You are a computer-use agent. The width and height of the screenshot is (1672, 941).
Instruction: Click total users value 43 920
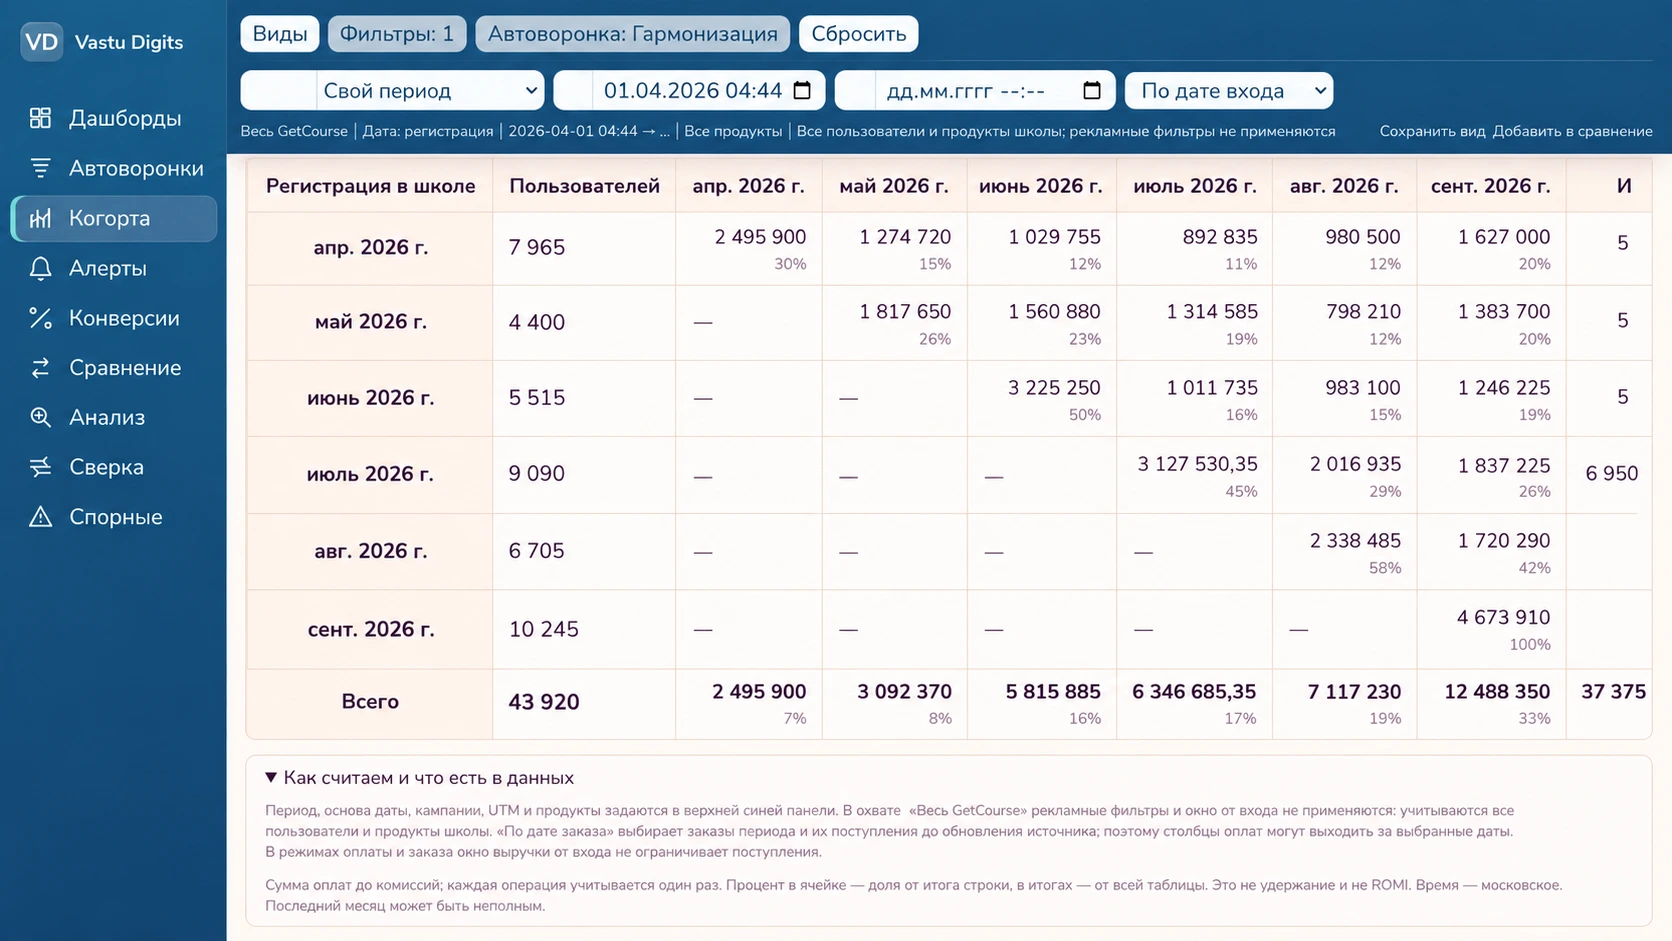[544, 702]
